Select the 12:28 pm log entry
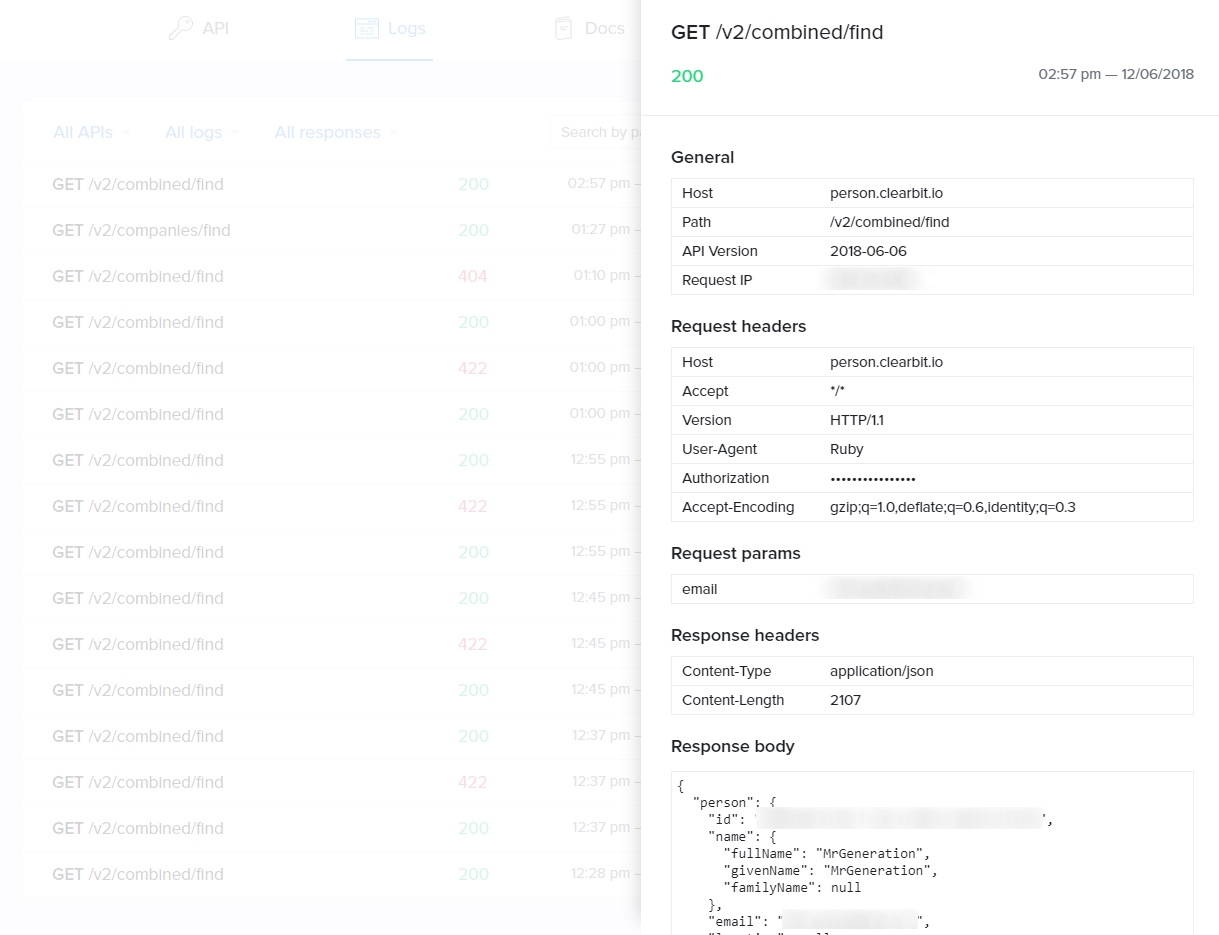The width and height of the screenshot is (1219, 935). pyautogui.click(x=331, y=874)
